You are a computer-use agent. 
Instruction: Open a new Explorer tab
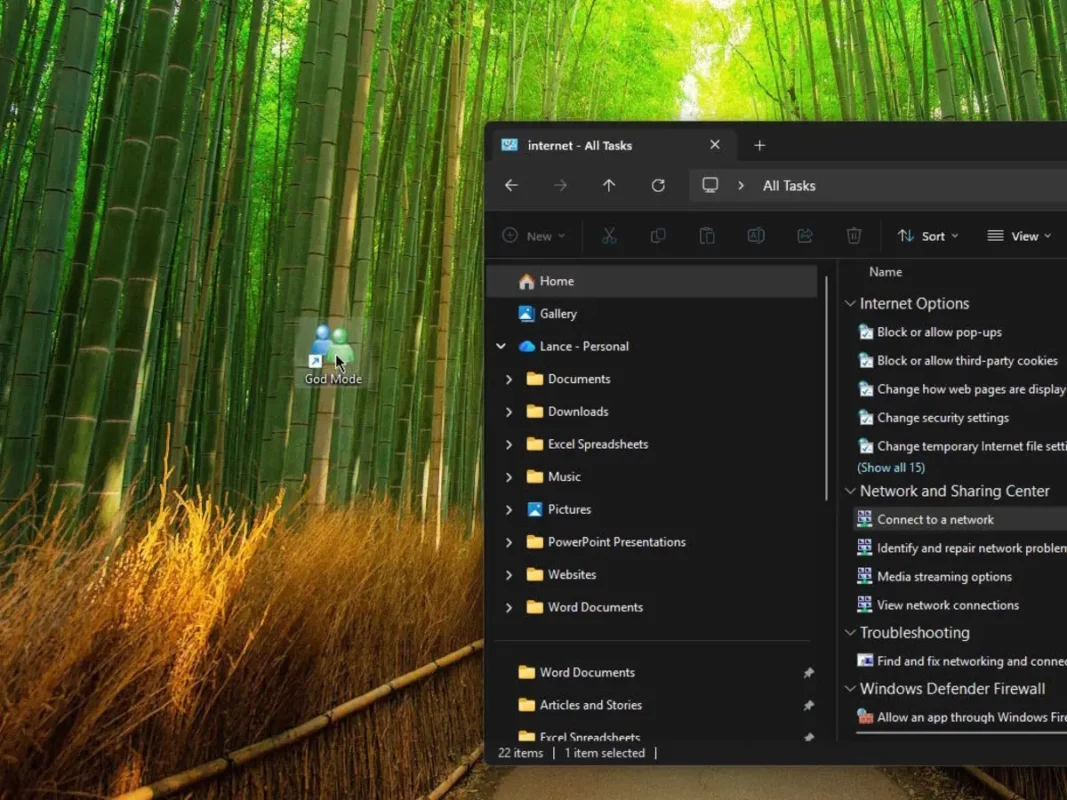(x=759, y=145)
